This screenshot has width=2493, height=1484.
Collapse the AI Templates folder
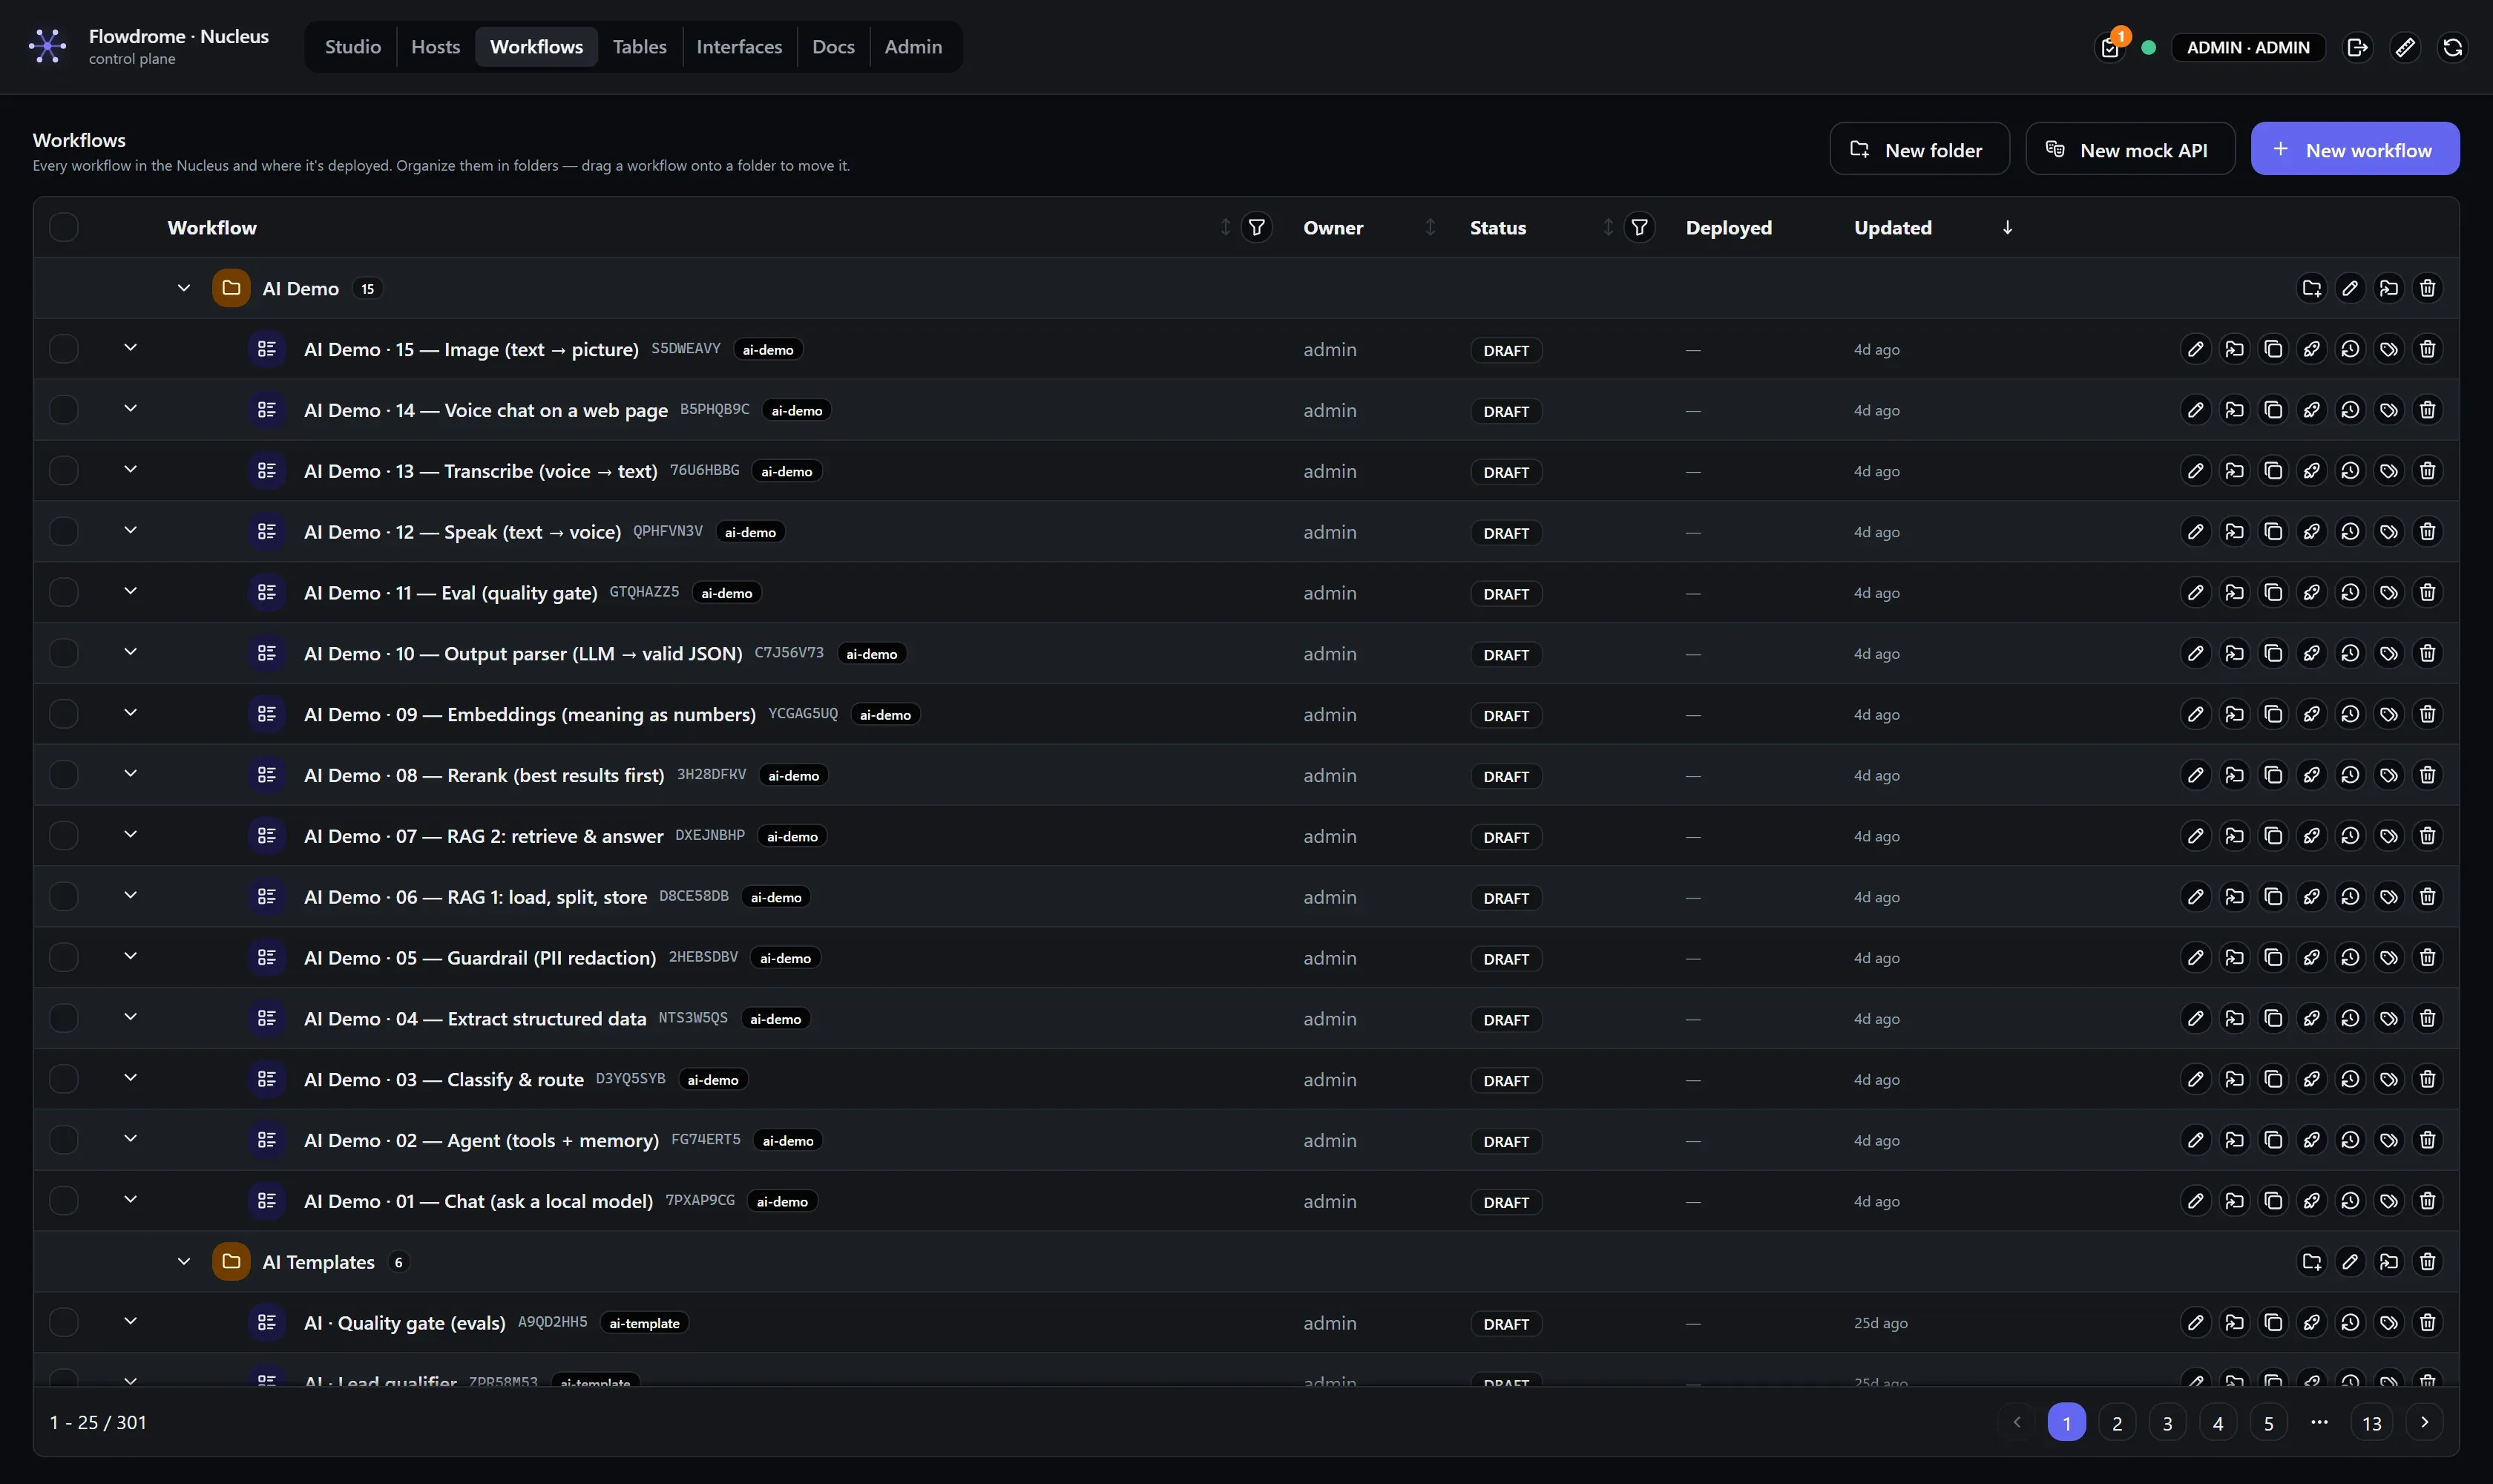[184, 1262]
